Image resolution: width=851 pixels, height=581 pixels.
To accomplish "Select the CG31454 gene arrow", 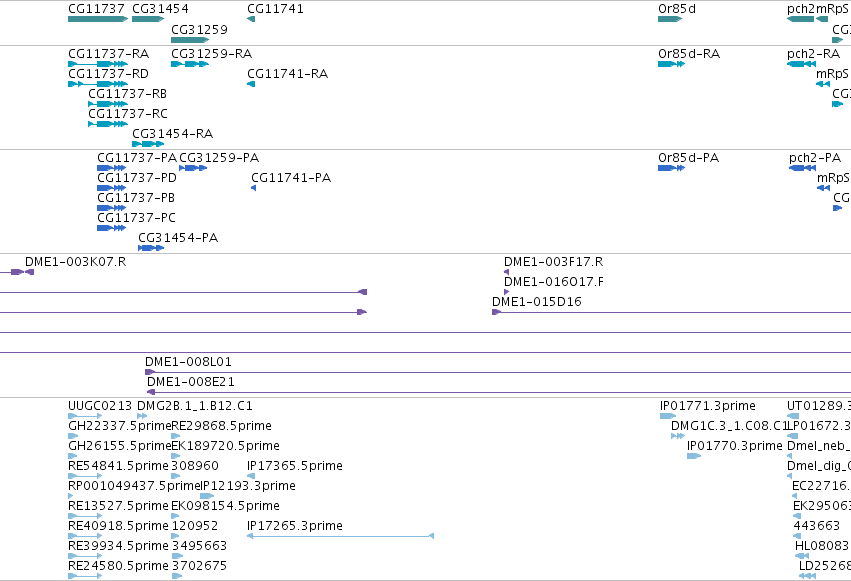I will coord(148,19).
